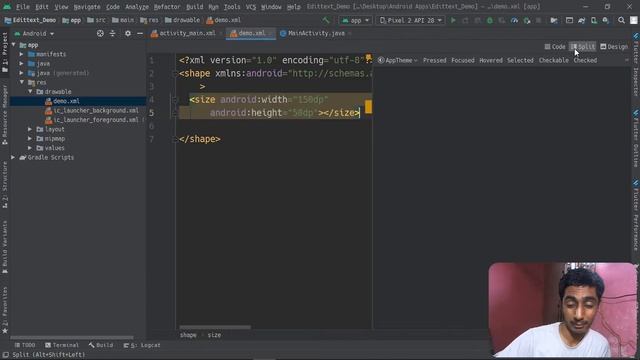Collapse the res folder arrow
640x360 pixels.
(22, 82)
